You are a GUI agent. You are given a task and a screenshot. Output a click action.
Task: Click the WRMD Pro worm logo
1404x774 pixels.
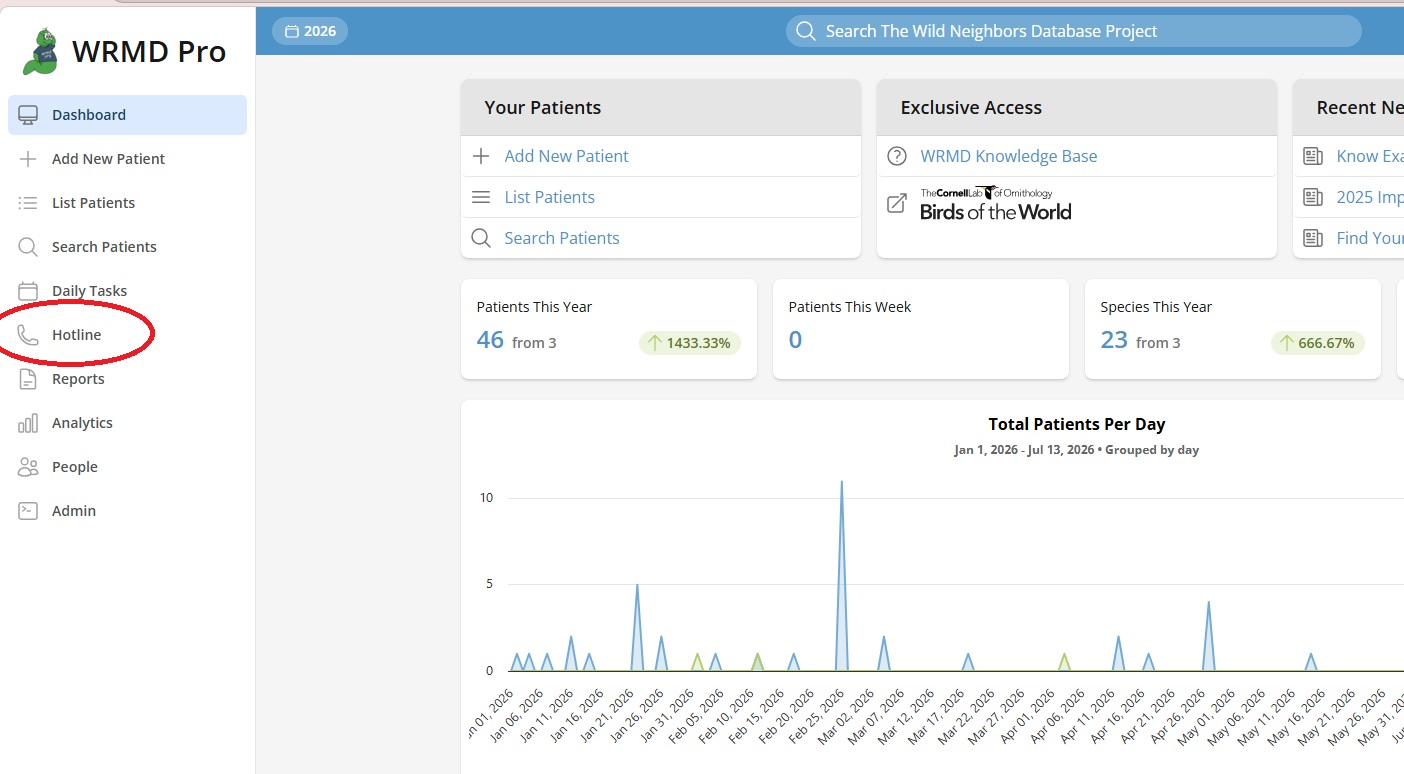[40, 52]
